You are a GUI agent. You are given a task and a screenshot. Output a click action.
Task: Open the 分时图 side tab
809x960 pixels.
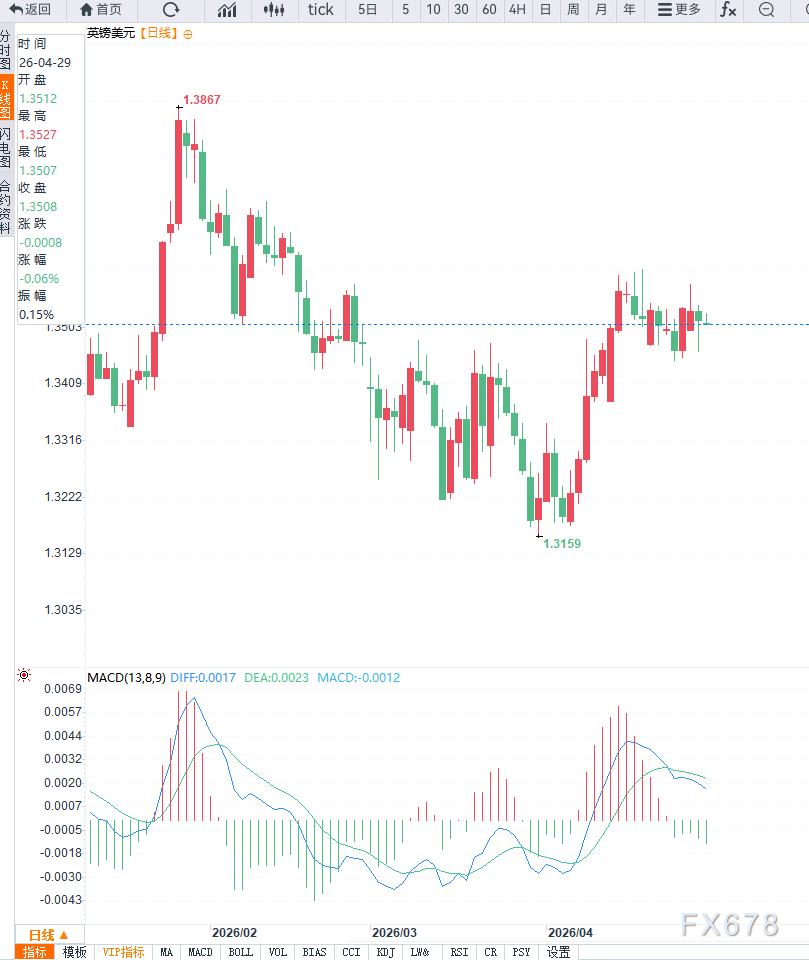click(x=6, y=49)
